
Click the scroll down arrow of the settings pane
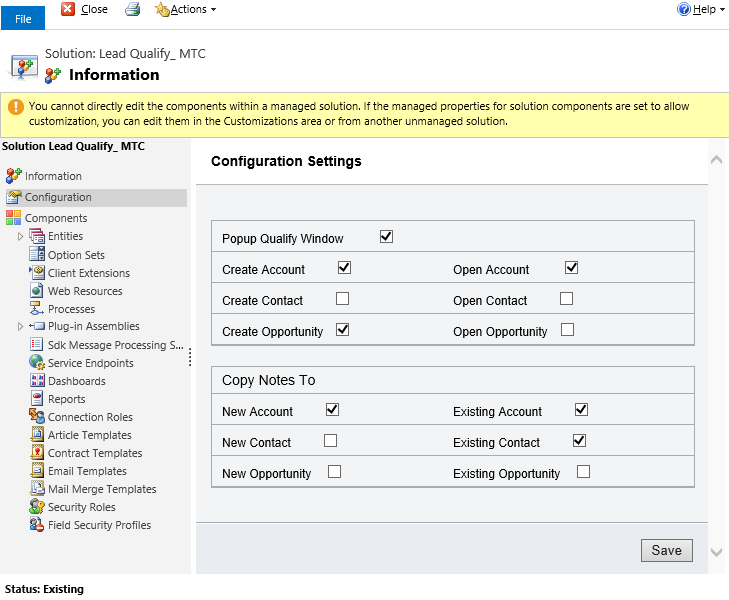(x=716, y=552)
